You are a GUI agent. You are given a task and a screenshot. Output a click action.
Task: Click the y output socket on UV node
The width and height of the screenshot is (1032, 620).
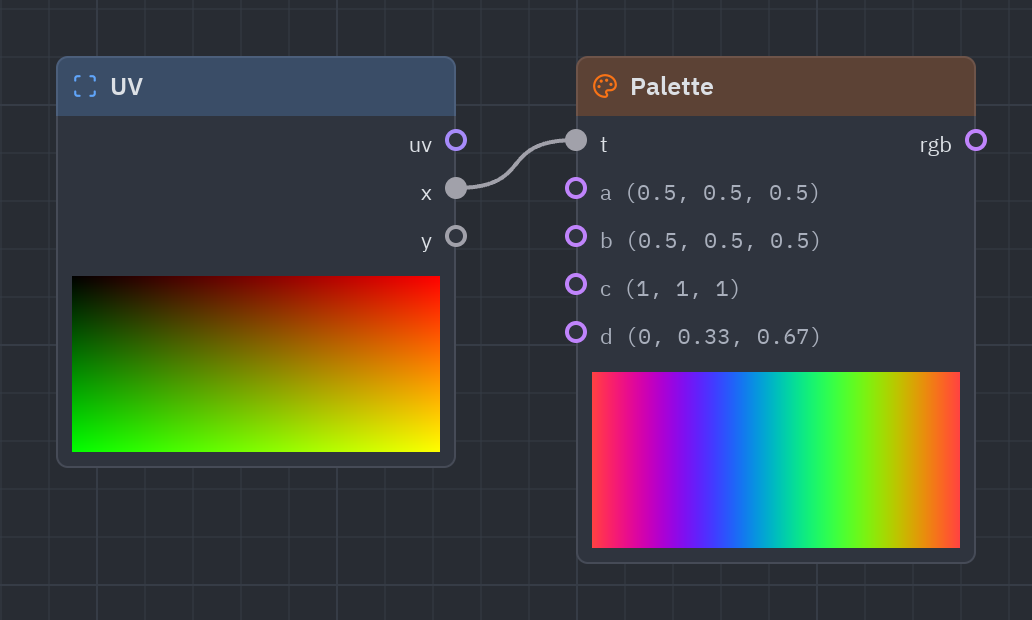pyautogui.click(x=456, y=236)
